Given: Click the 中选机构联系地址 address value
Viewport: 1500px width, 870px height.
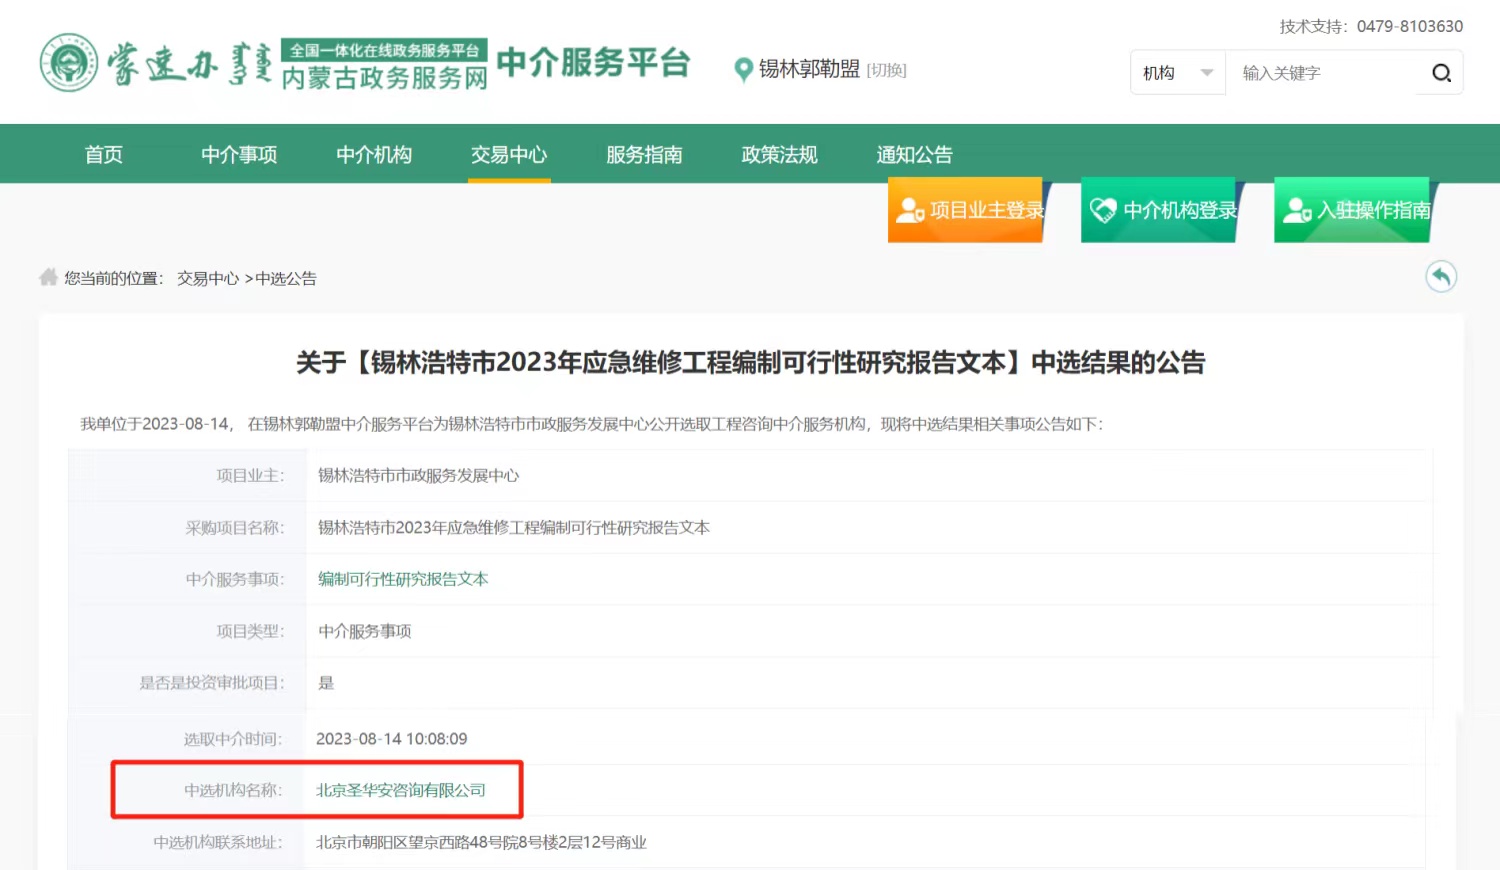Looking at the screenshot, I should pyautogui.click(x=481, y=842).
